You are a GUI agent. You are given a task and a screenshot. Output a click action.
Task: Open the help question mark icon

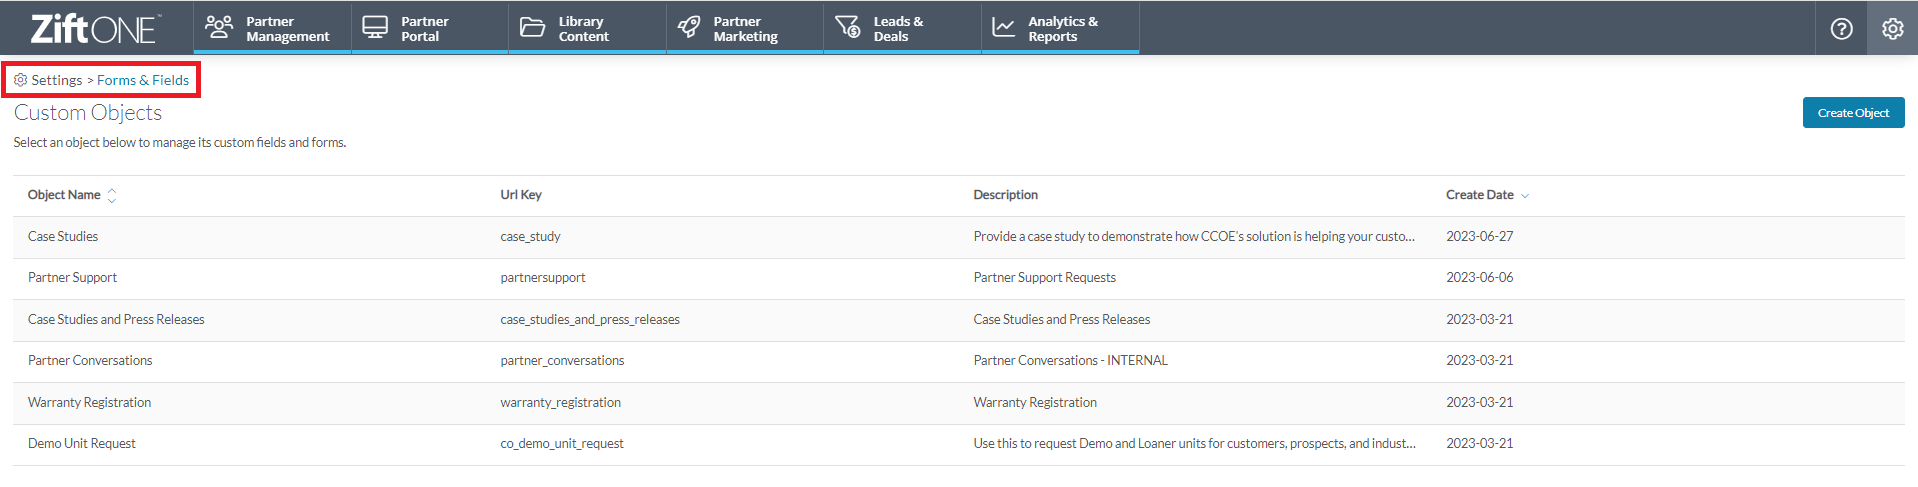pos(1841,28)
